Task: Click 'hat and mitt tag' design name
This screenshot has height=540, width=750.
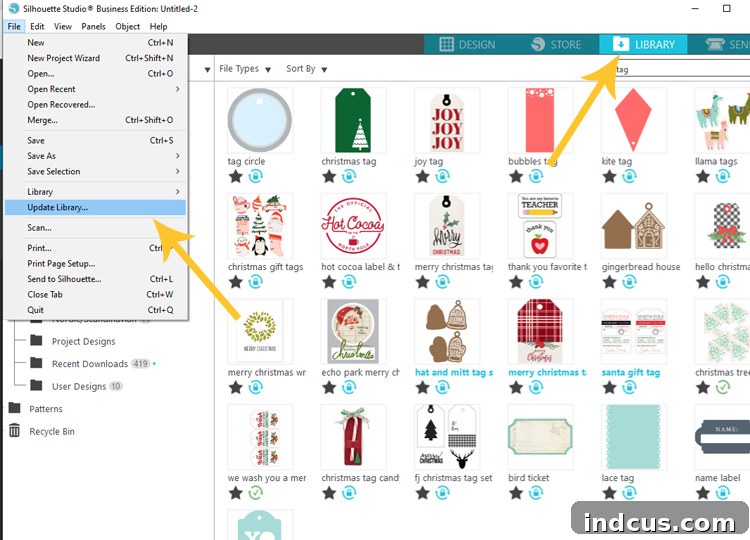Action: click(454, 372)
